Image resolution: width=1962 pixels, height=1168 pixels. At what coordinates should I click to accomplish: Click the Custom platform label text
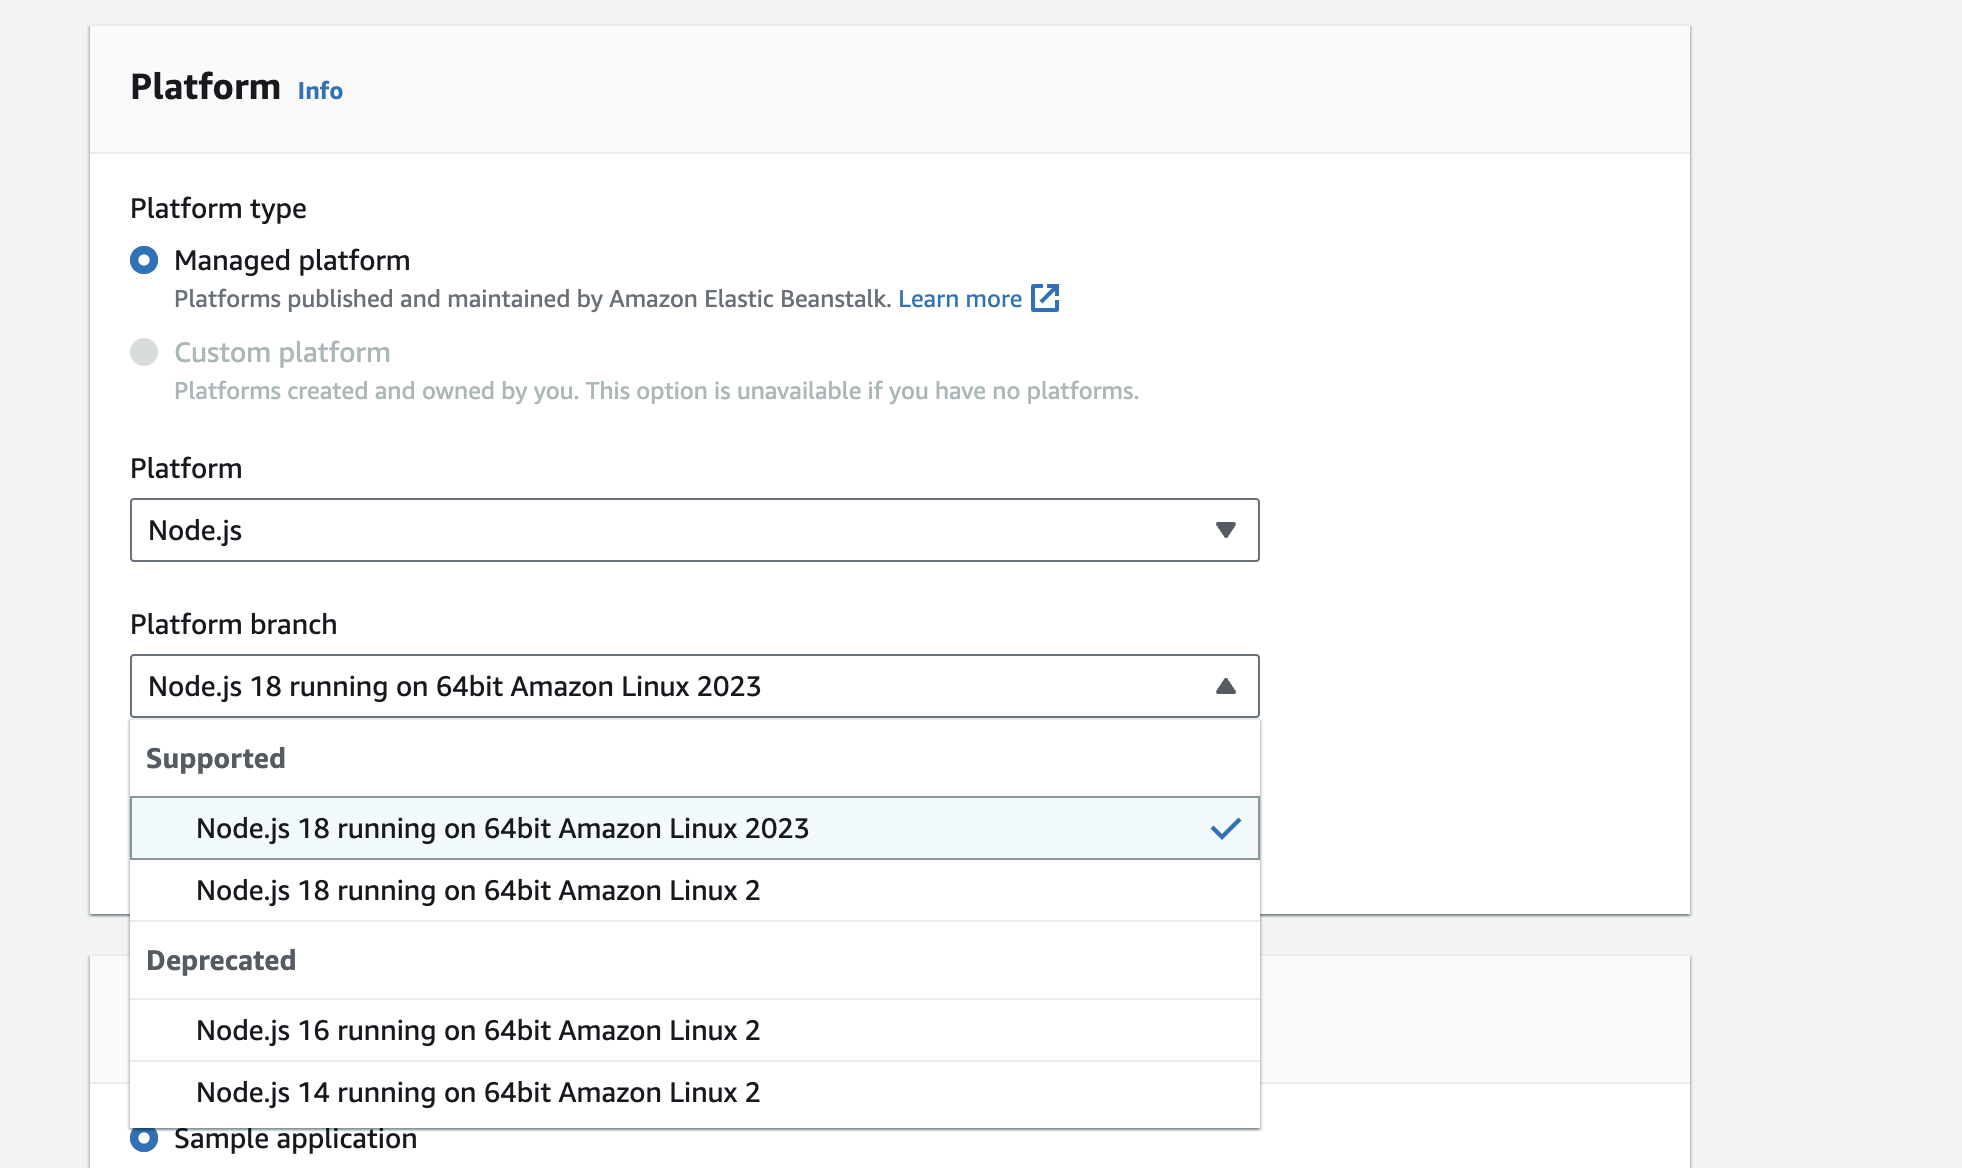[282, 352]
